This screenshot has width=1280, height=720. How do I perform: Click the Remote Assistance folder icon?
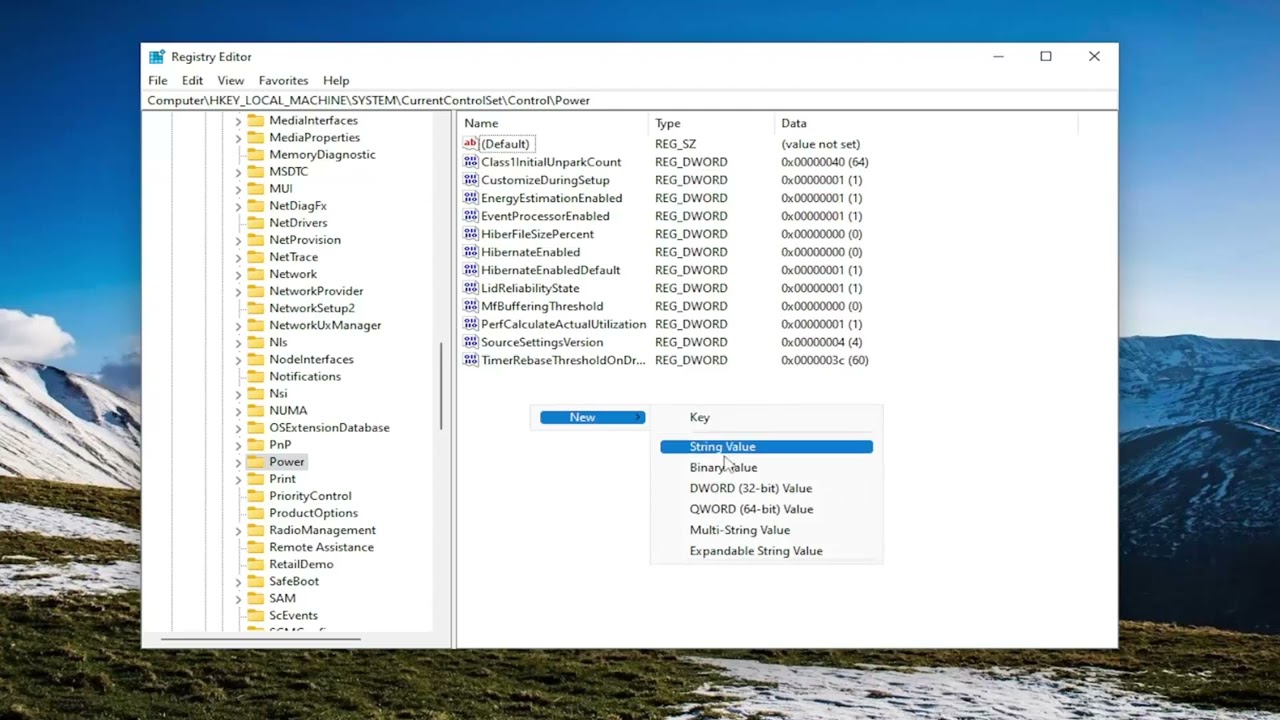255,547
